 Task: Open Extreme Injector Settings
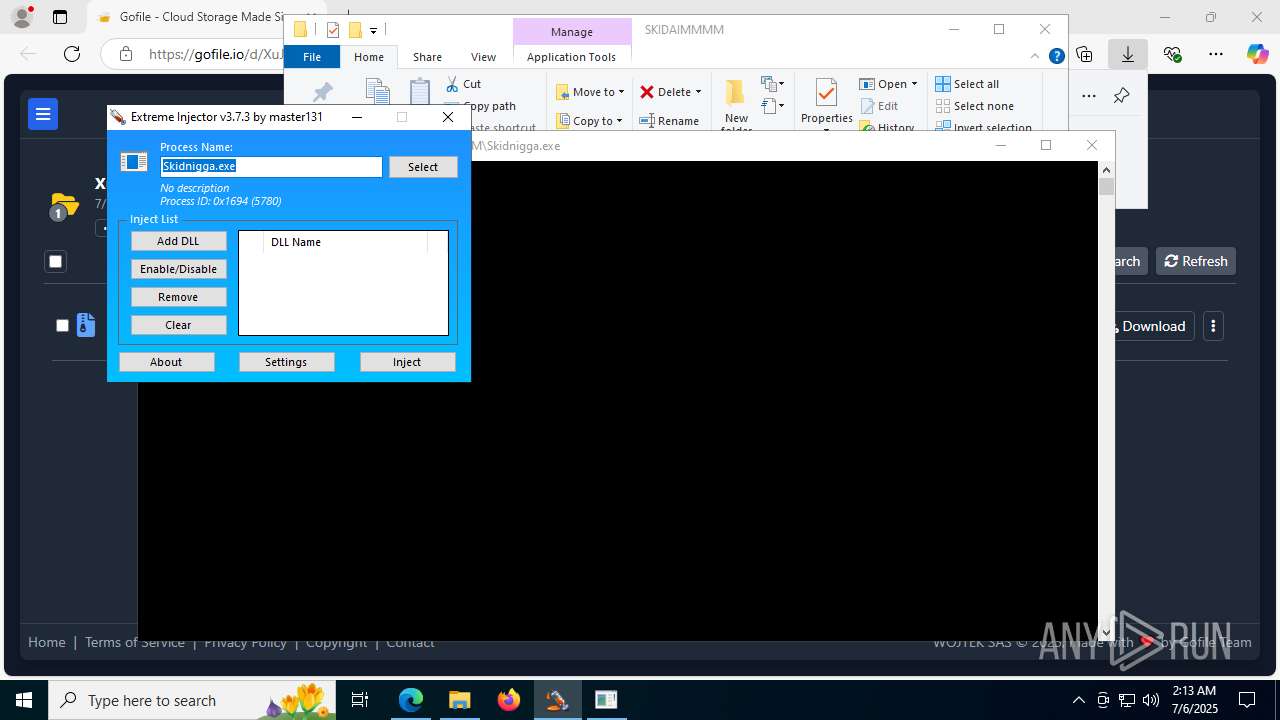286,362
